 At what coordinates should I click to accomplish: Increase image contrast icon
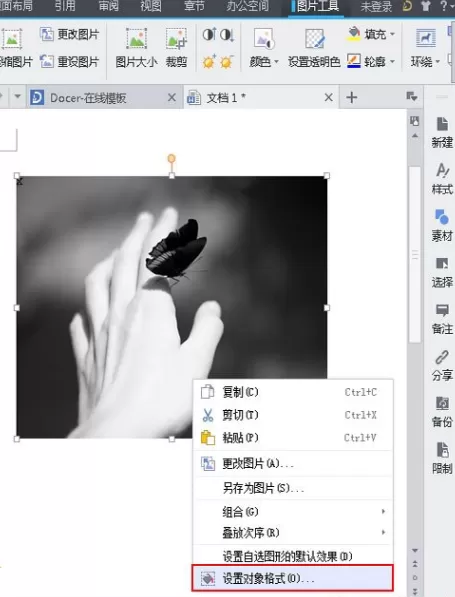click(x=209, y=35)
